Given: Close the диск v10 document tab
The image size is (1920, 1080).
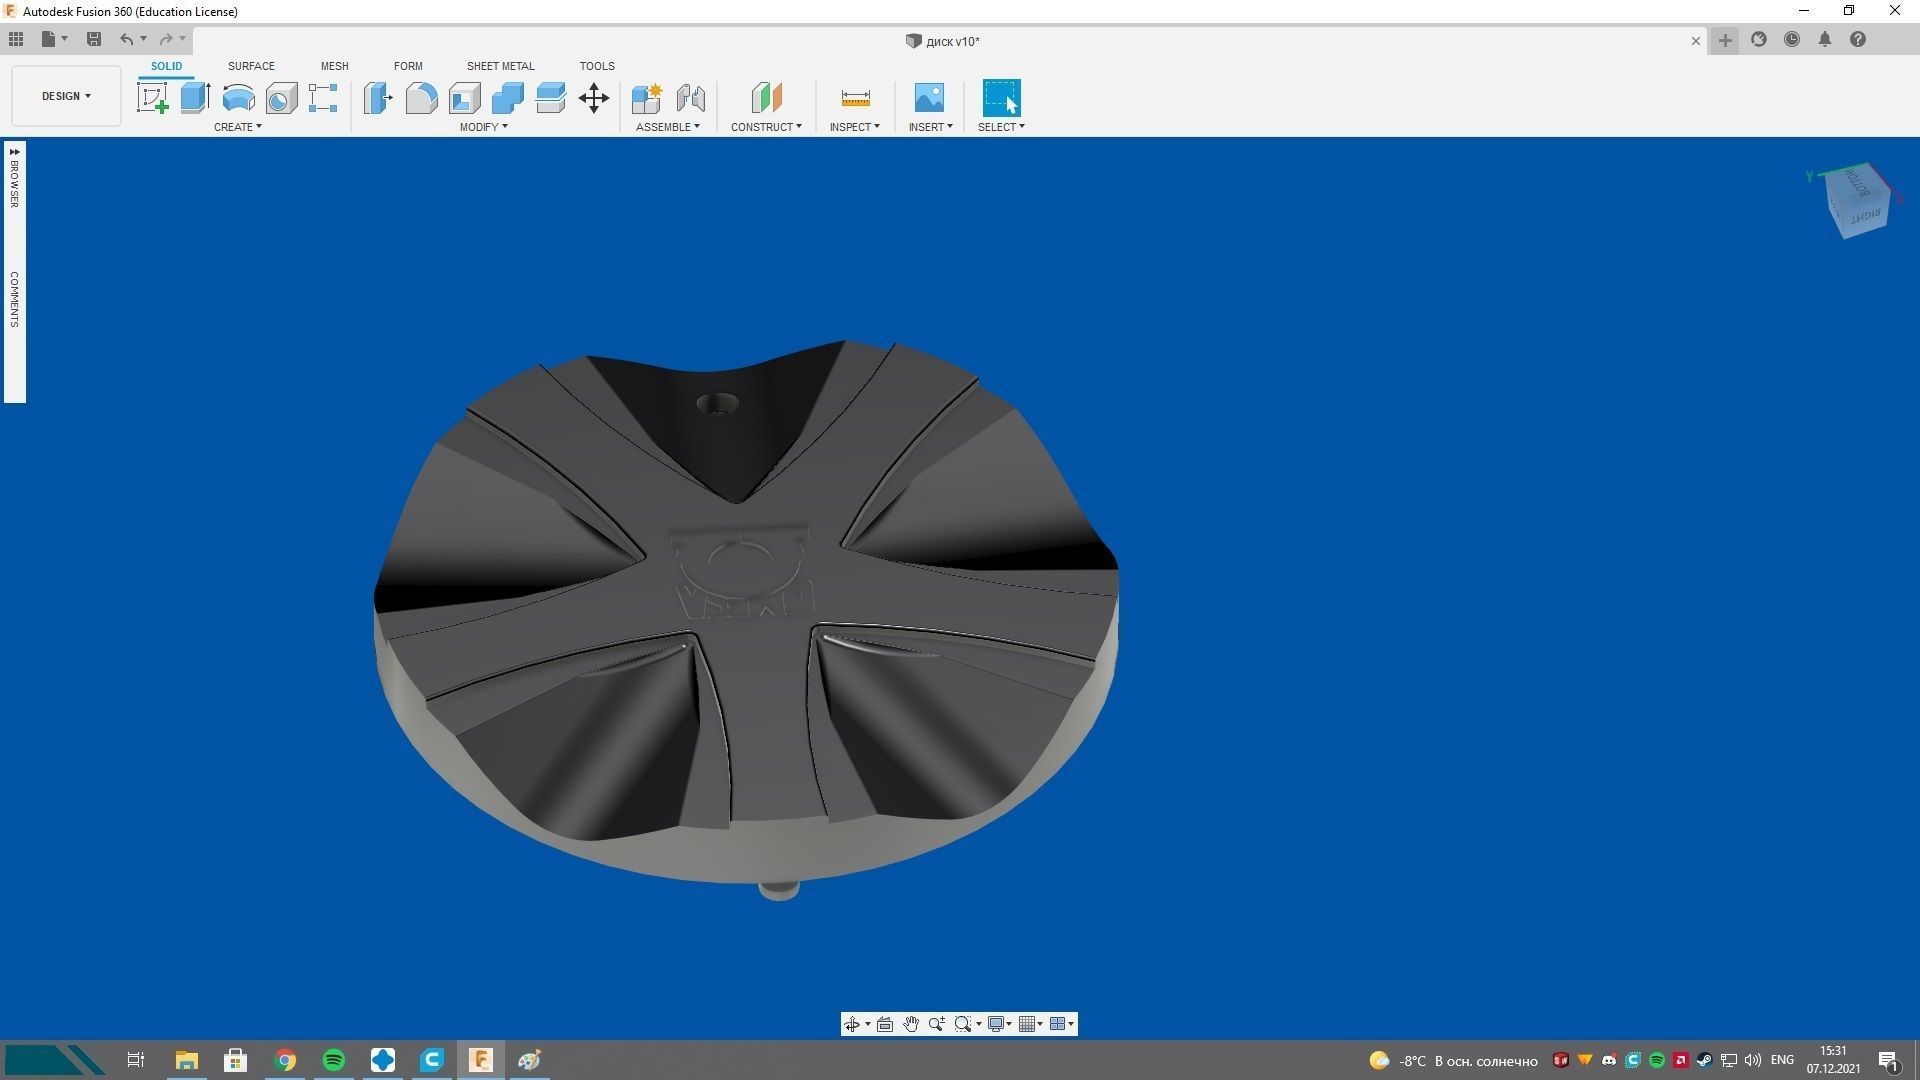Looking at the screenshot, I should pos(1696,41).
